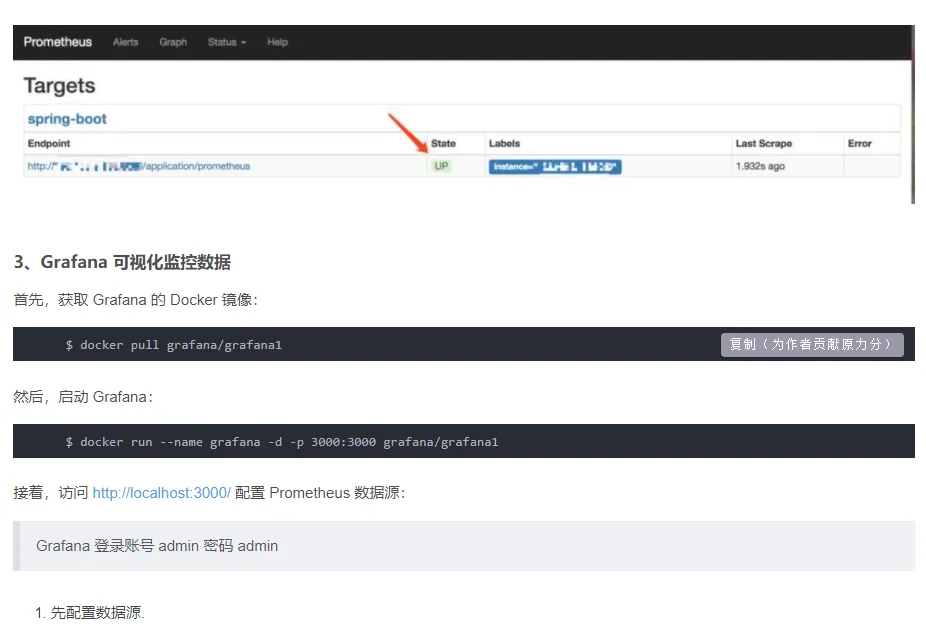This screenshot has width=926, height=637.
Task: Click the spring-boot target group link
Action: (x=67, y=119)
